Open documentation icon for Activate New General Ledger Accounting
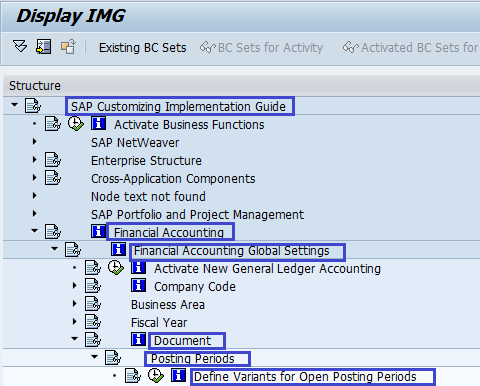The height and width of the screenshot is (386, 480). [93, 268]
